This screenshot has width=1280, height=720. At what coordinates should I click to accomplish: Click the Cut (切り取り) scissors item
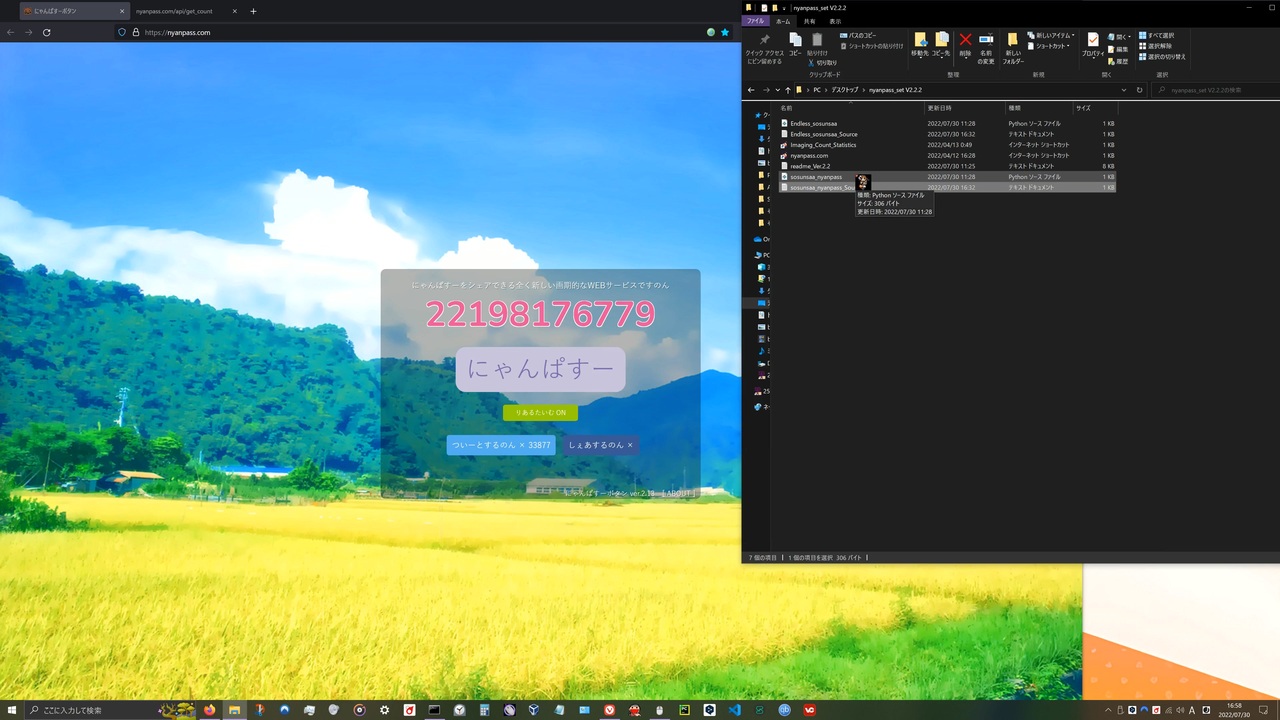(x=822, y=62)
